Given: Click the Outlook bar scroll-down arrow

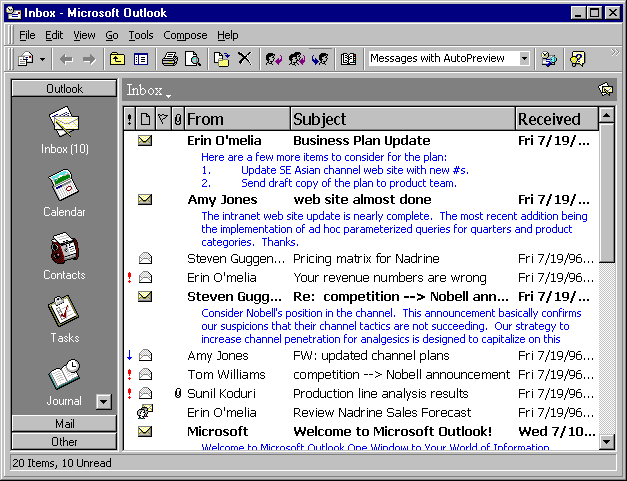Looking at the screenshot, I should pyautogui.click(x=104, y=401).
